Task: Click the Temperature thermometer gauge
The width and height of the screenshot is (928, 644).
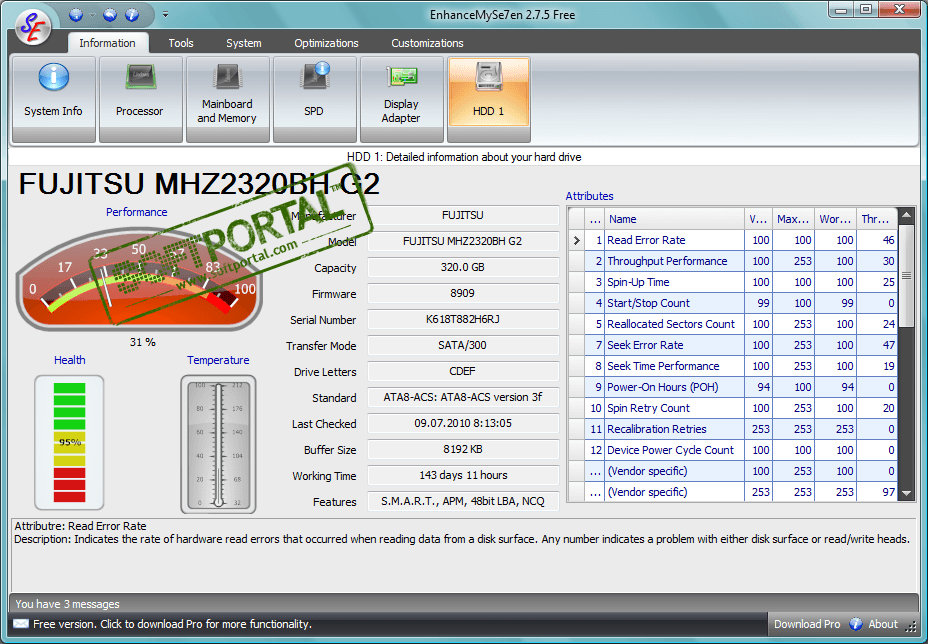Action: point(218,444)
